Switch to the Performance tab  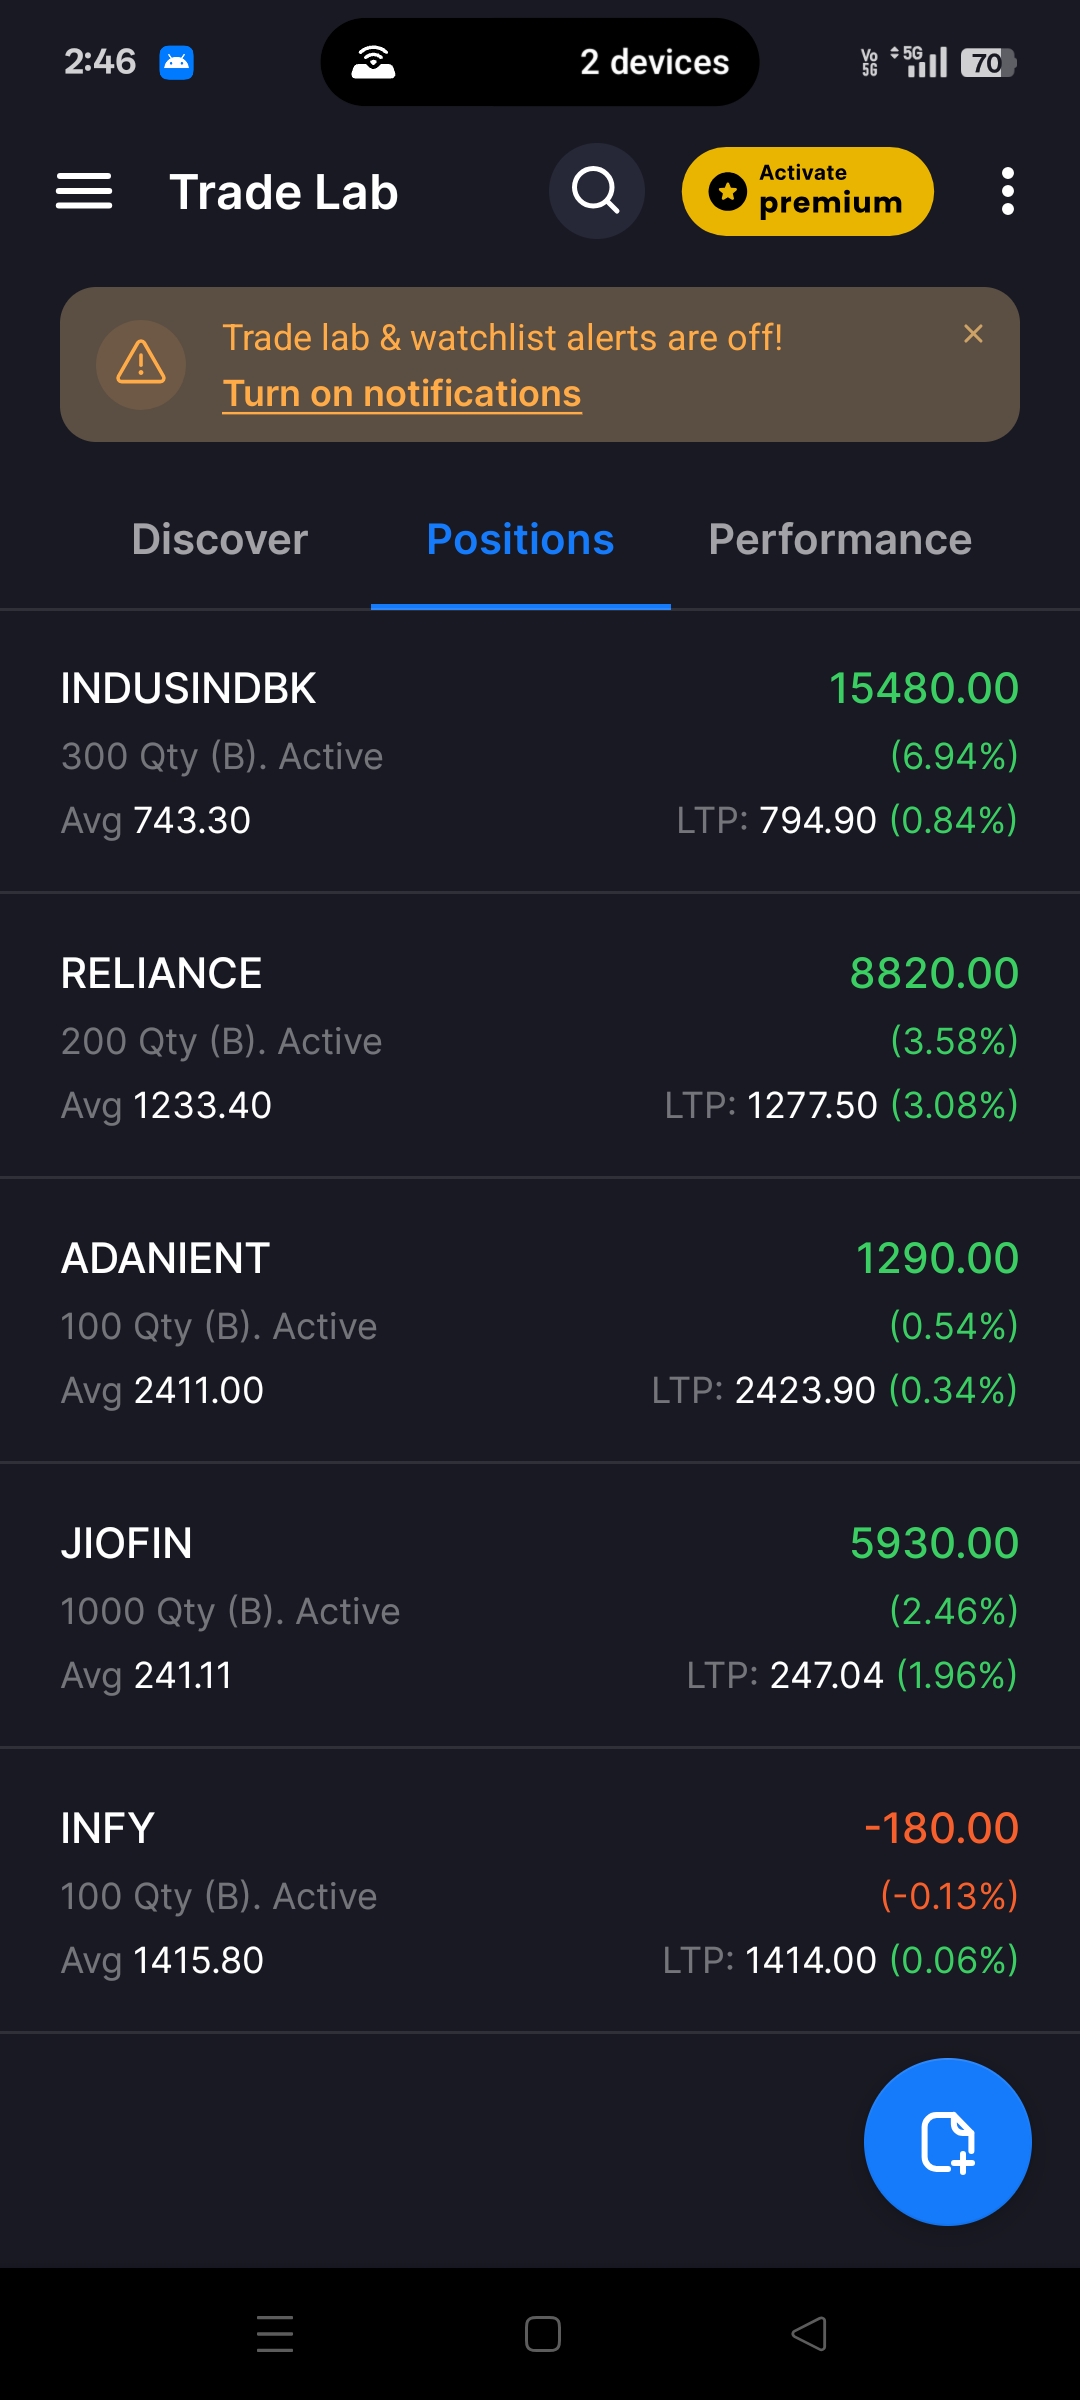pos(840,540)
